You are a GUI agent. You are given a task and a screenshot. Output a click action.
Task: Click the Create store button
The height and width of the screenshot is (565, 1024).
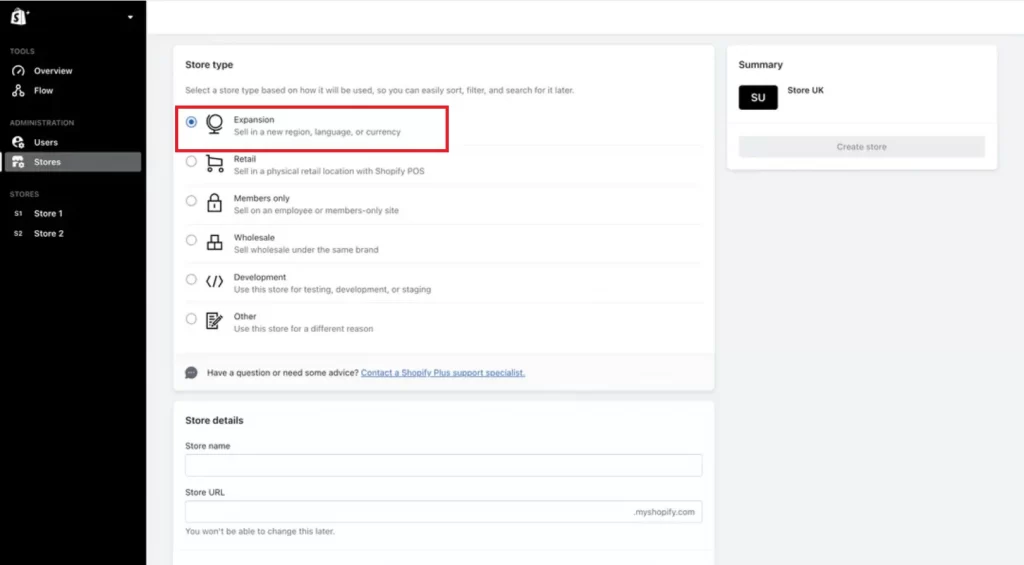coord(861,147)
